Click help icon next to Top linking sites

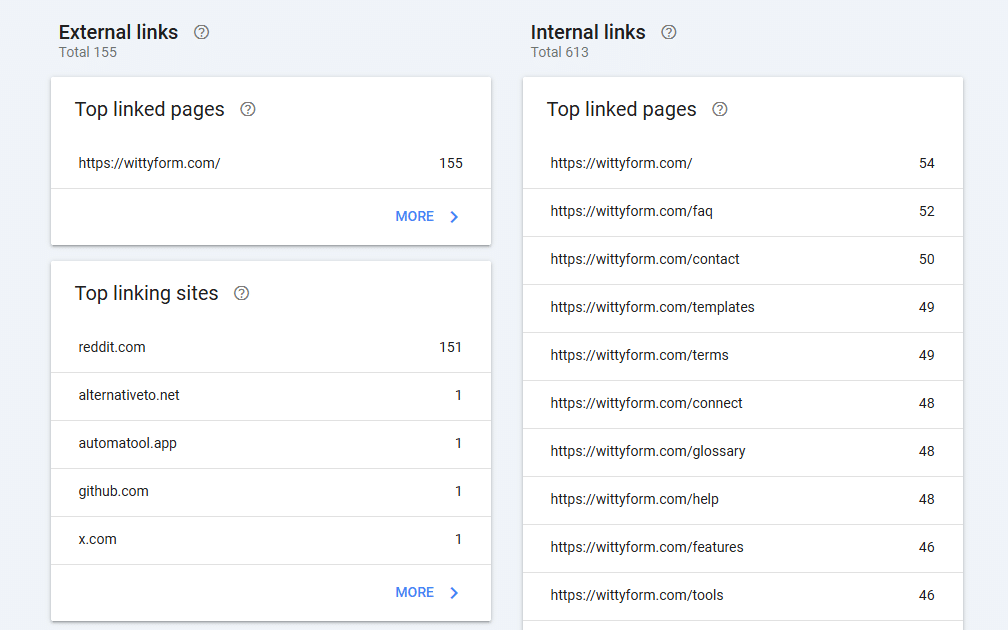241,293
